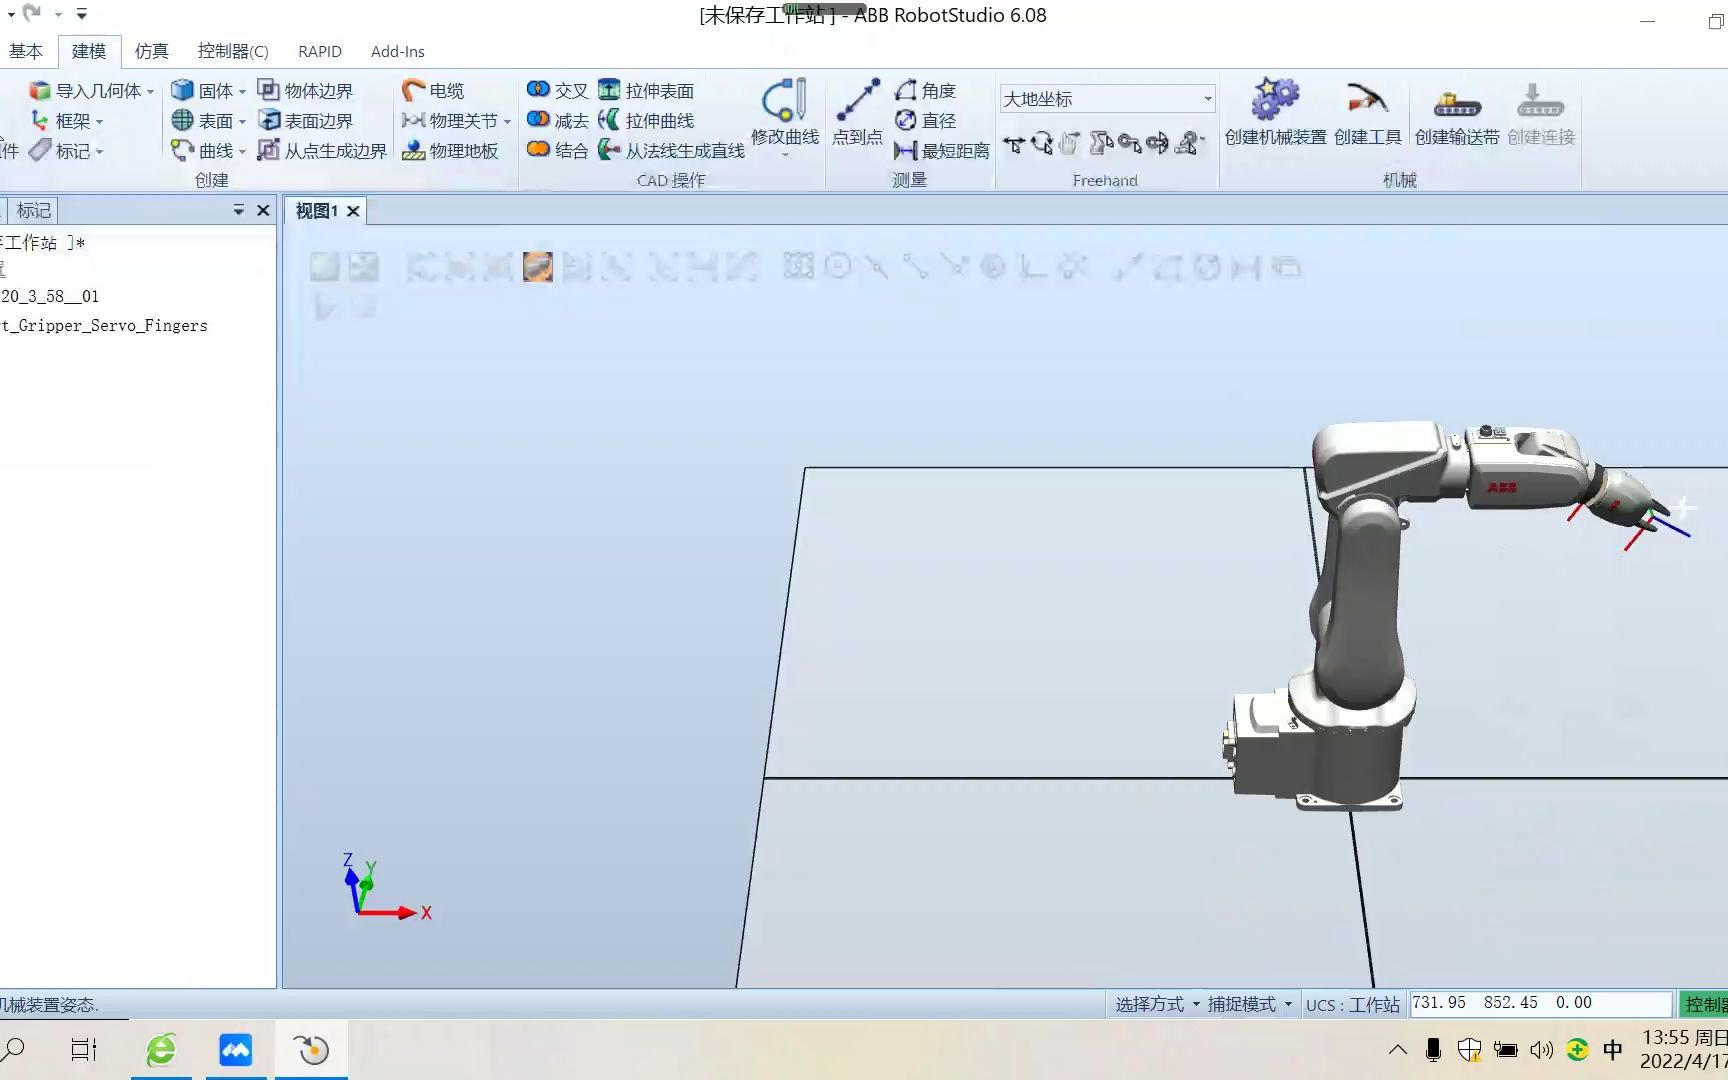Measure Minimum Distance (最短距离)

point(942,151)
